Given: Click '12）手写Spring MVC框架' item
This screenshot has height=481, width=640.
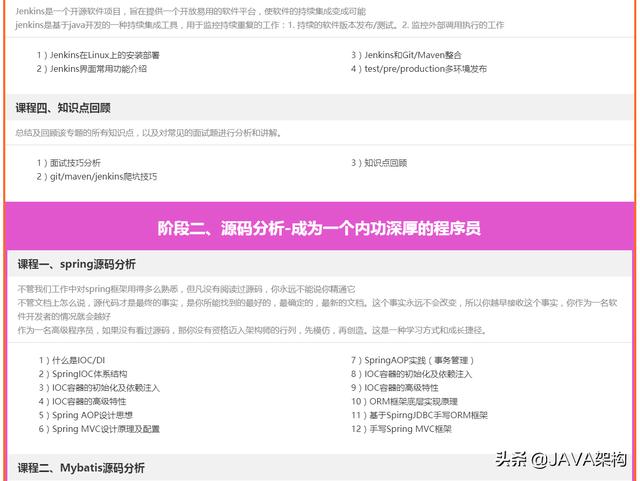Looking at the screenshot, I should point(401,429).
